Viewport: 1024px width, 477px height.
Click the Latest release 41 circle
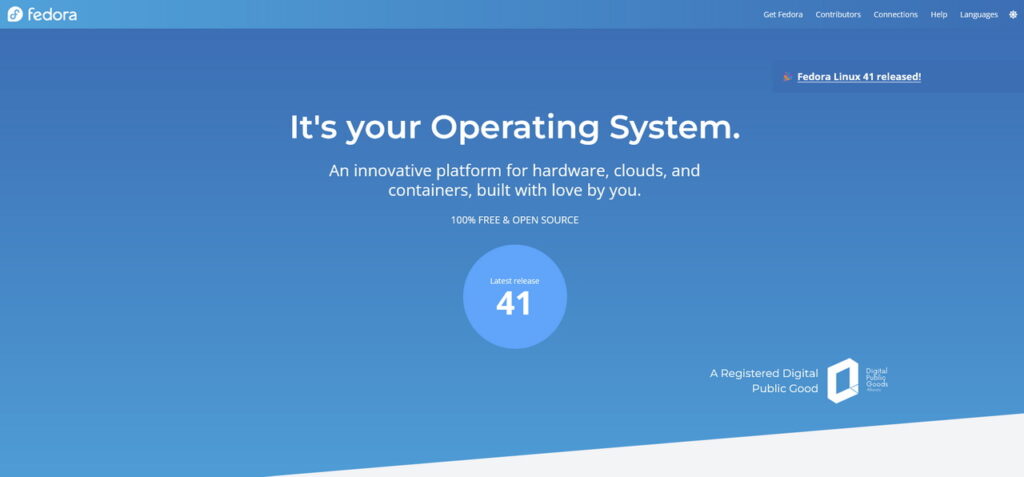pos(515,297)
